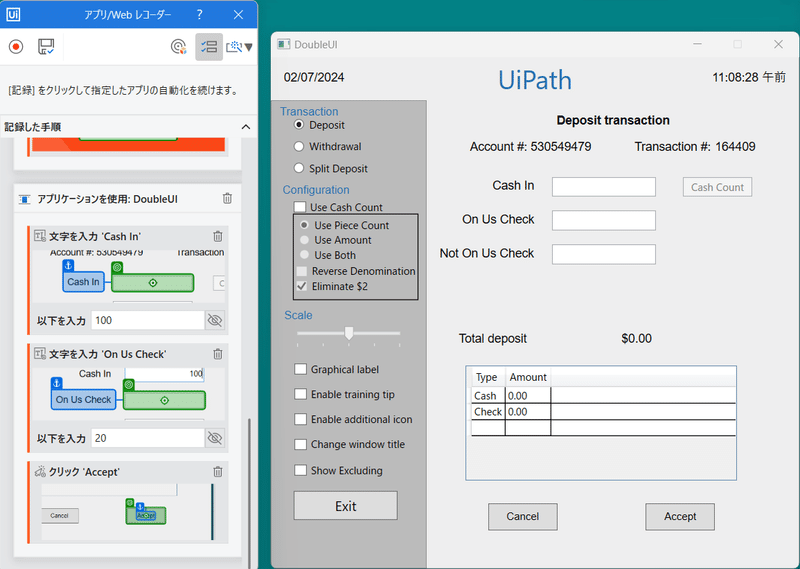This screenshot has width=800, height=569.
Task: Click the Total deposit value $0.00
Action: pos(636,338)
